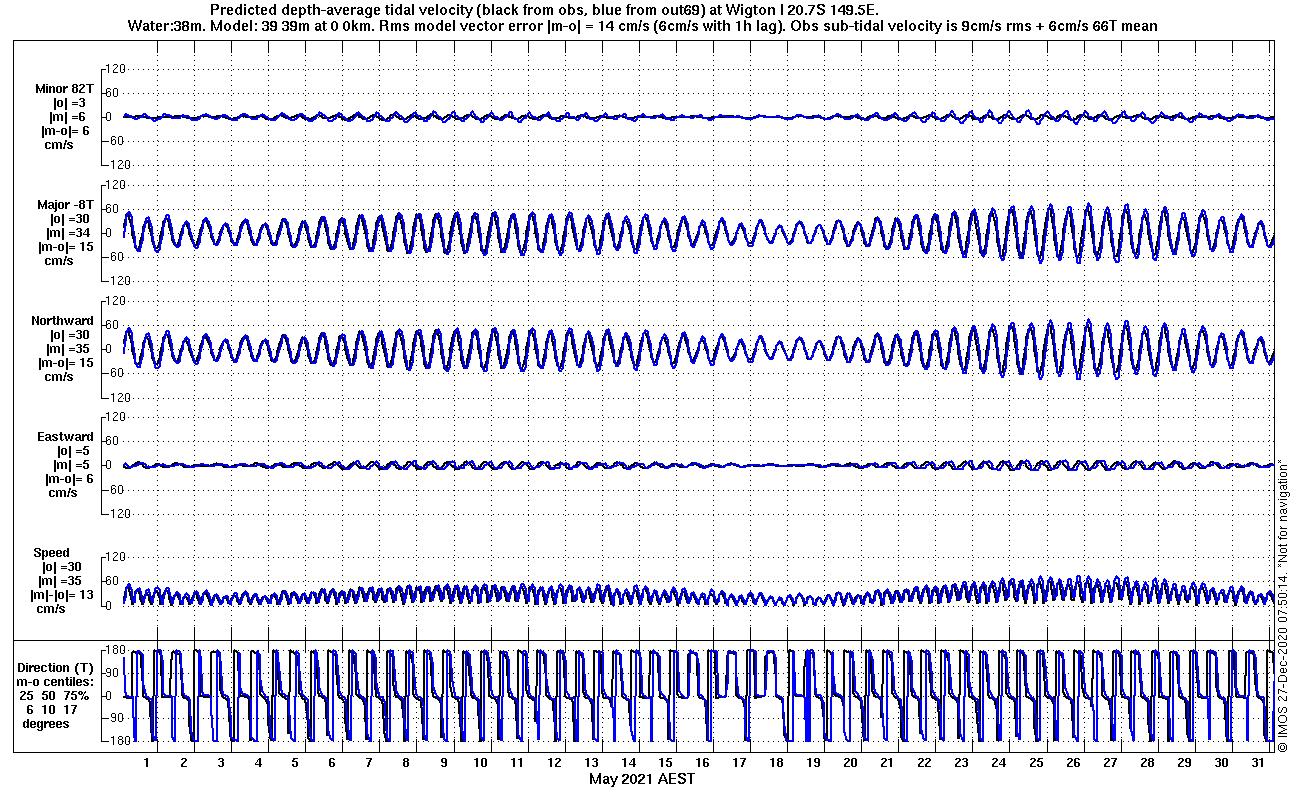Click the '120' tick of the Minor panel
Image resolution: width=1300 pixels, height=800 pixels.
114,68
